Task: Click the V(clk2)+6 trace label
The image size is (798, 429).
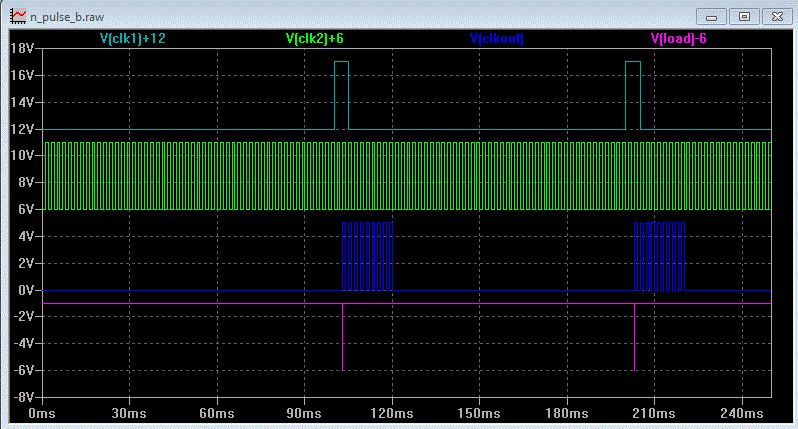Action: pos(315,39)
